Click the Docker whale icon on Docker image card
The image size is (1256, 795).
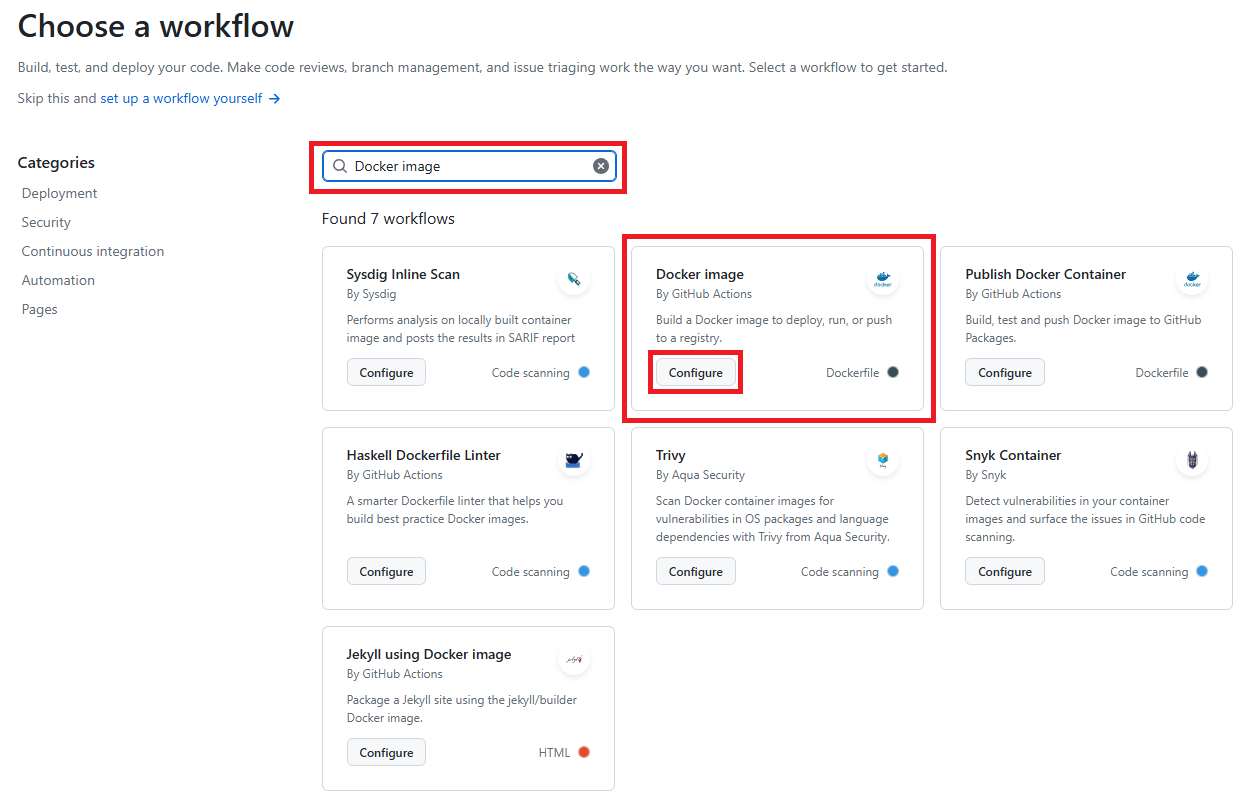pos(882,280)
